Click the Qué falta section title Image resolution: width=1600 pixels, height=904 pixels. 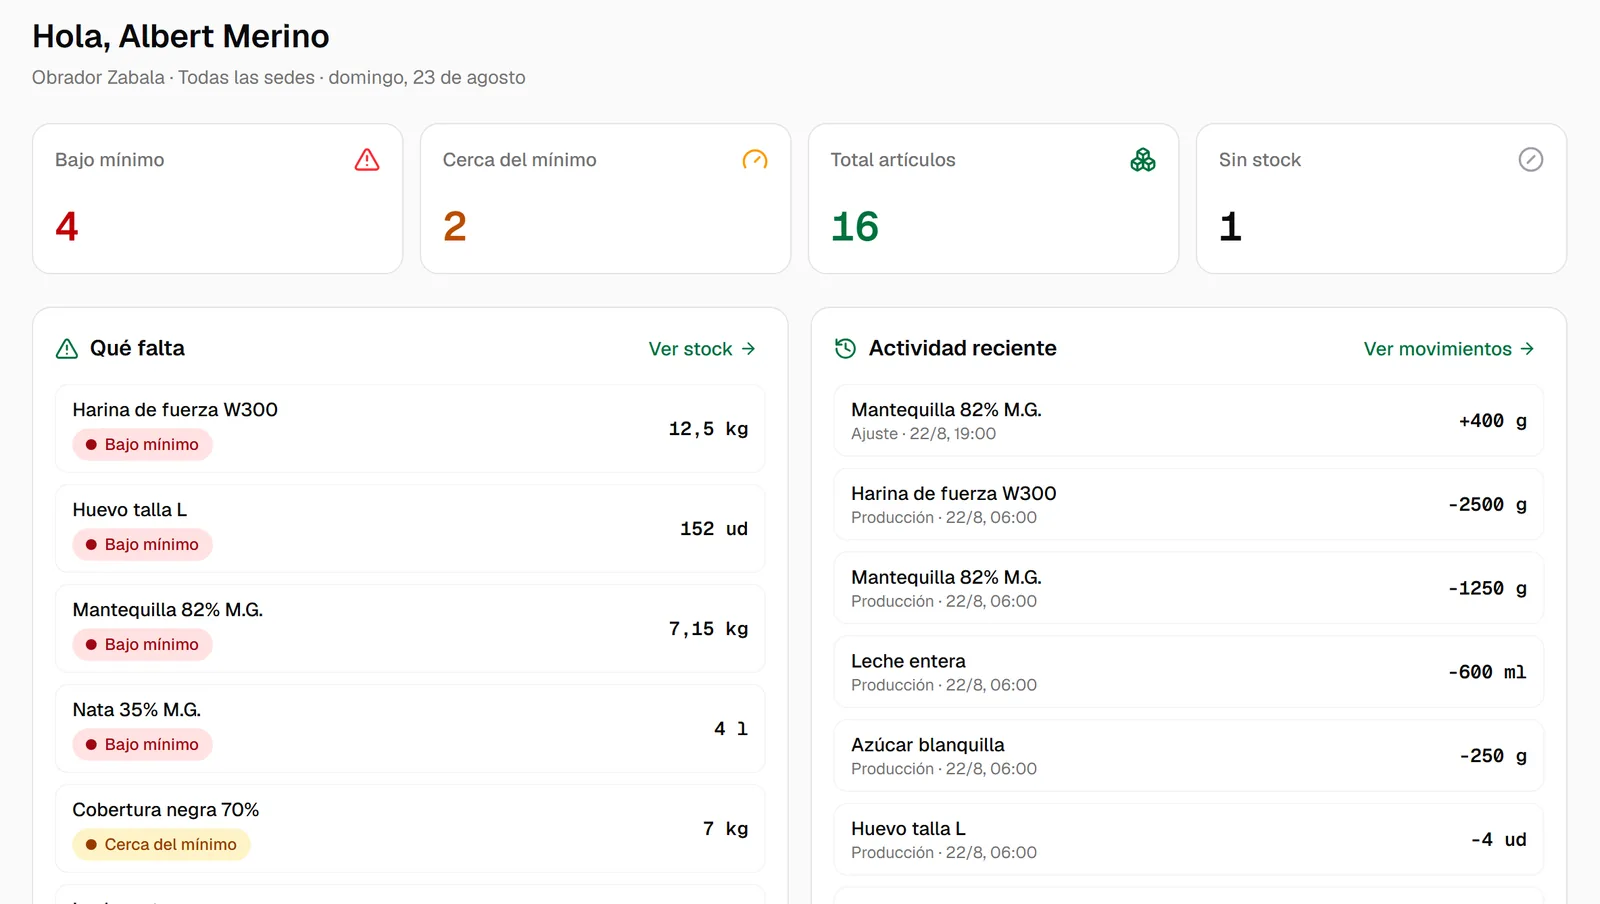point(137,348)
